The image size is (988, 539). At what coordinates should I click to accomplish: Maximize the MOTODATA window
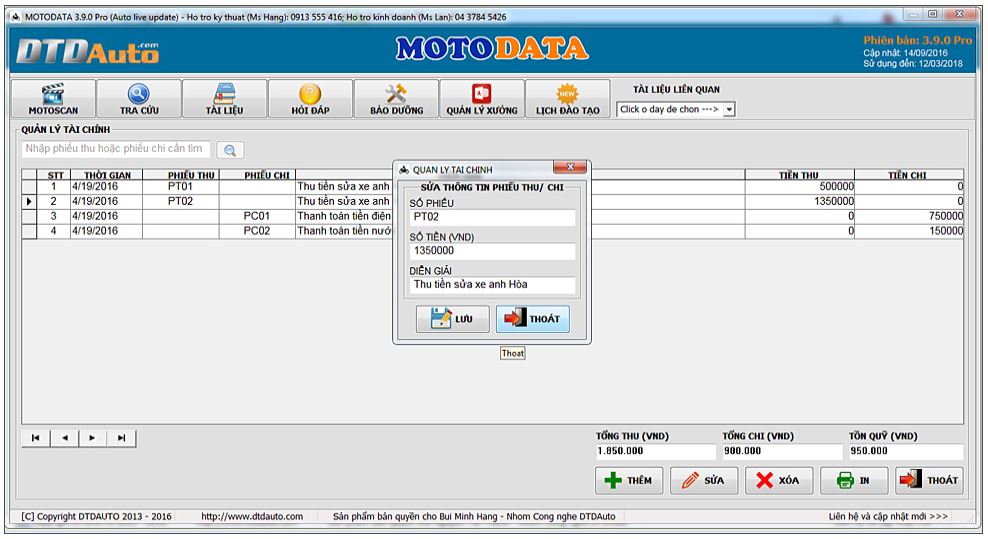click(933, 14)
